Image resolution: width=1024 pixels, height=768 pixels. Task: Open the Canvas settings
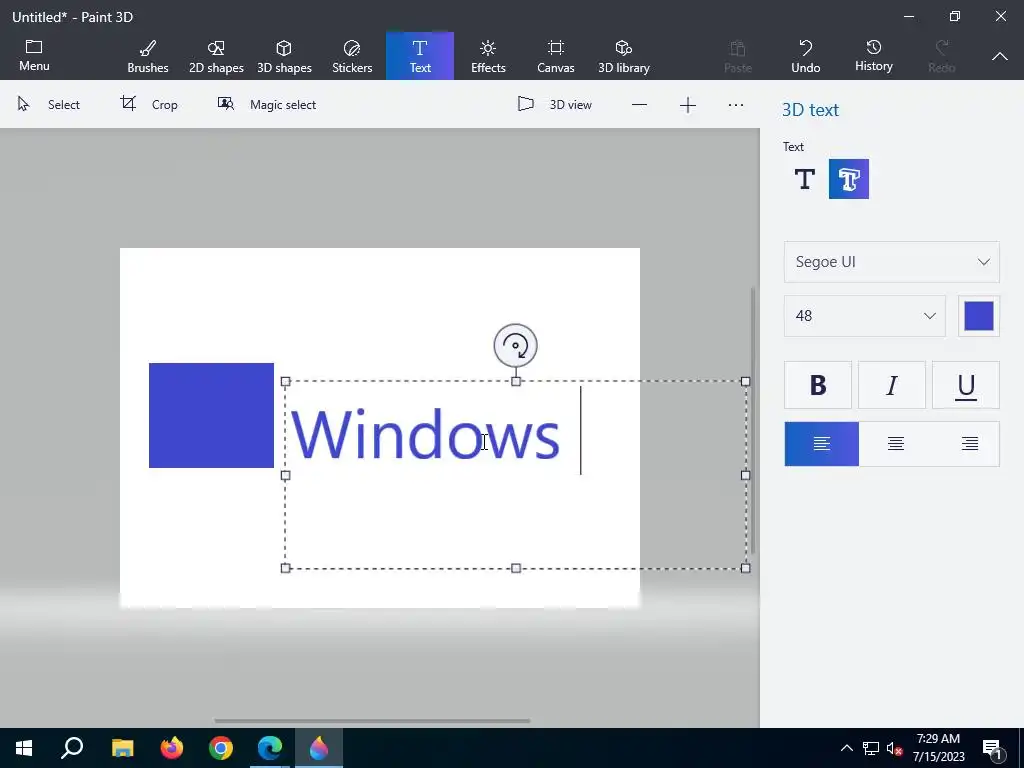[556, 56]
